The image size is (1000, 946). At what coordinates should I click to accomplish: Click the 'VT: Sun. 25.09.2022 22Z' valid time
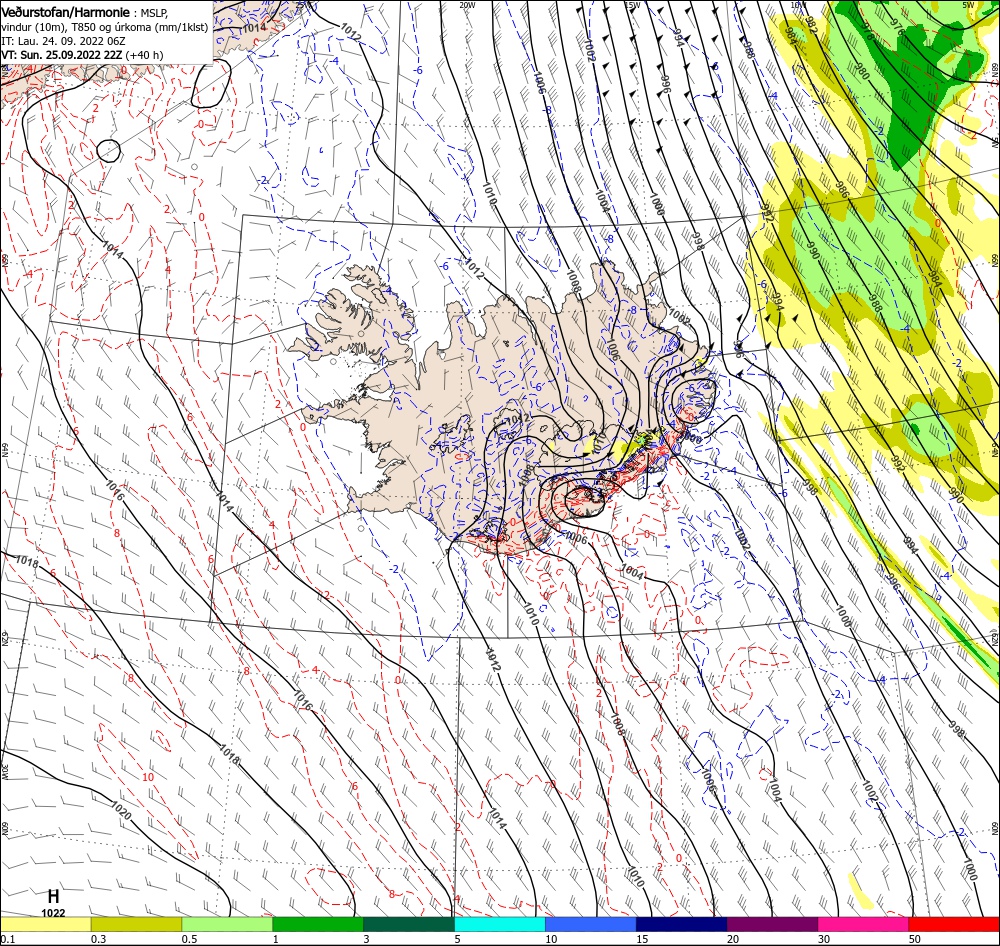61,55
